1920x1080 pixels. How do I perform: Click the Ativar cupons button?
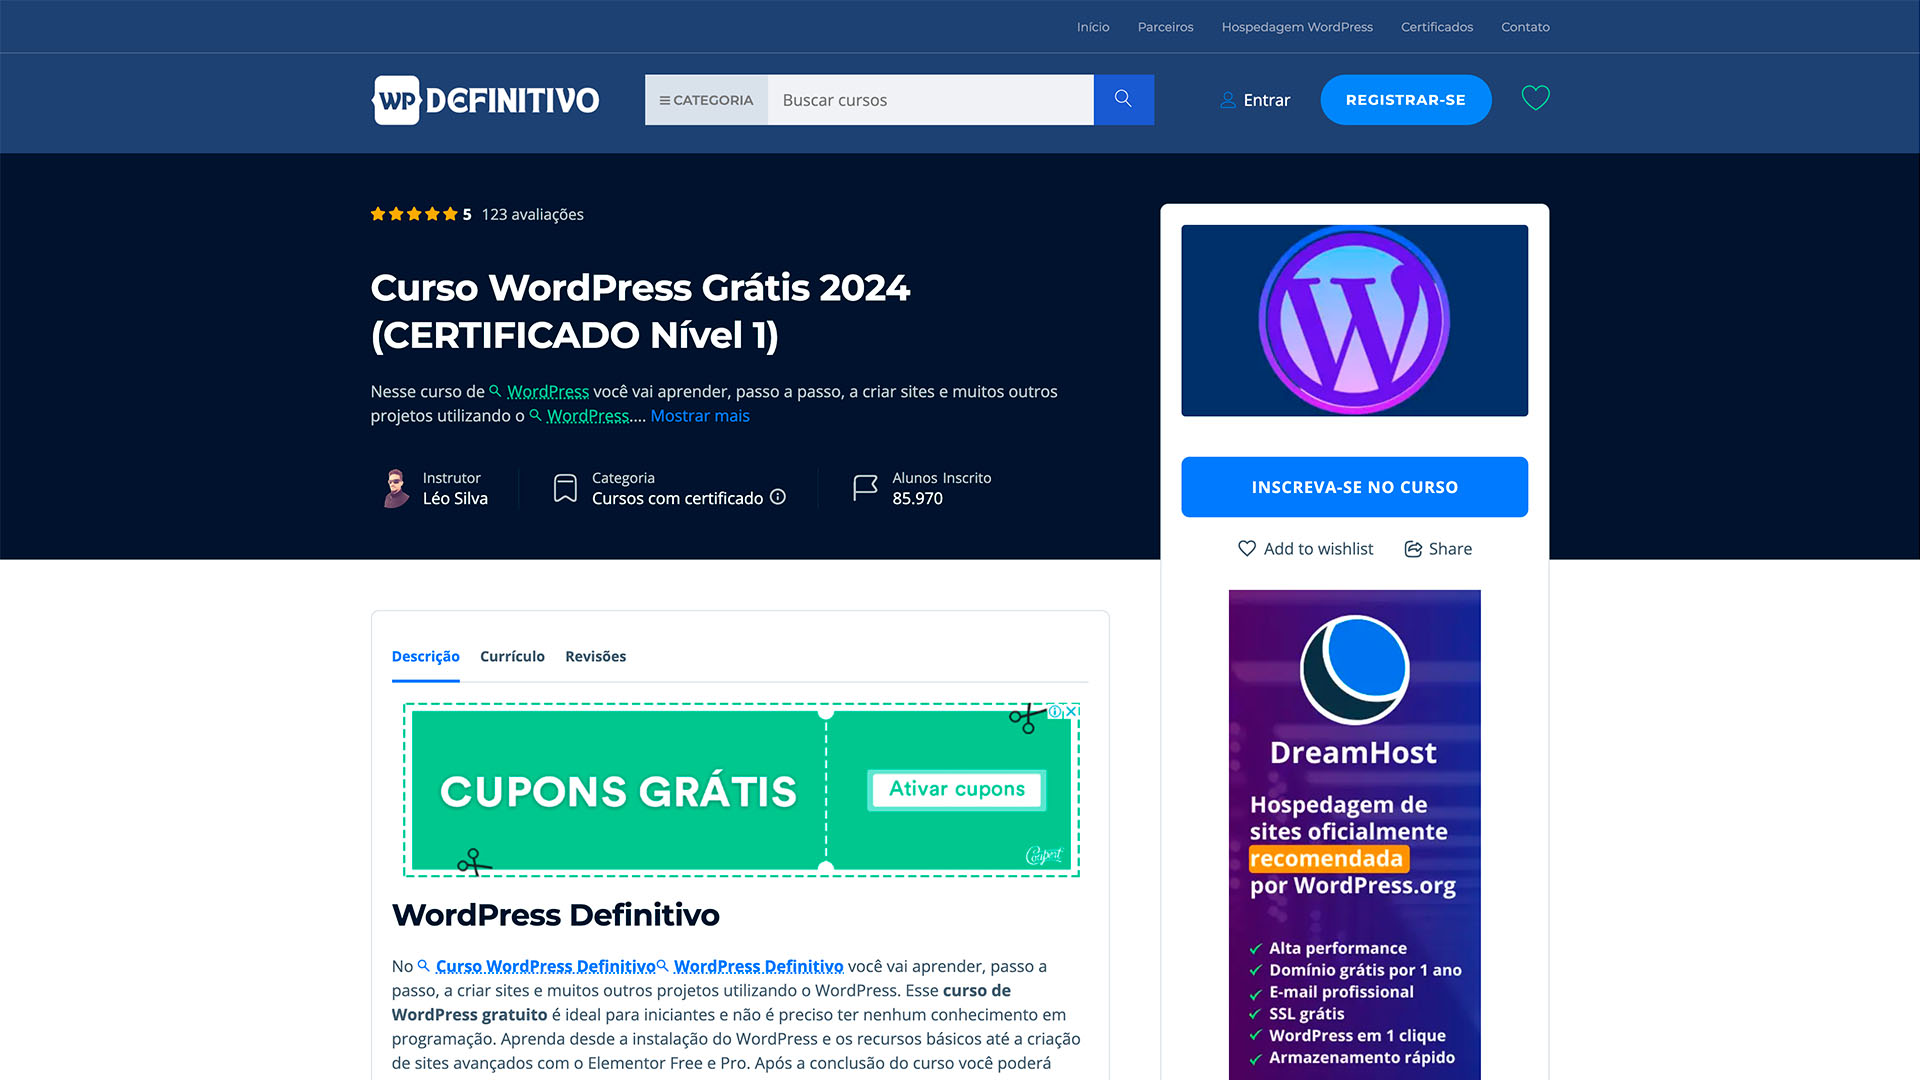[x=957, y=789]
